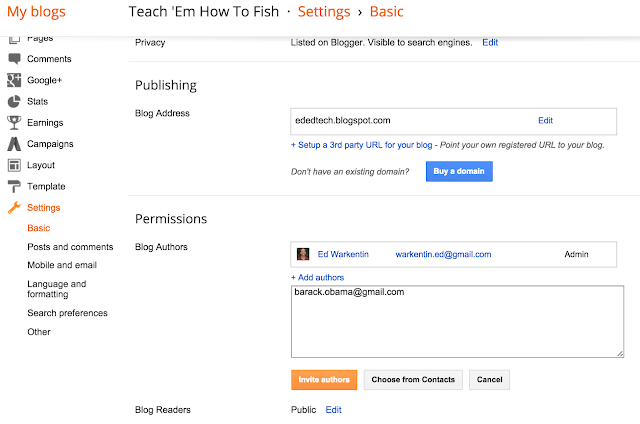Open Search preferences settings
Image resolution: width=640 pixels, height=424 pixels.
tap(67, 313)
